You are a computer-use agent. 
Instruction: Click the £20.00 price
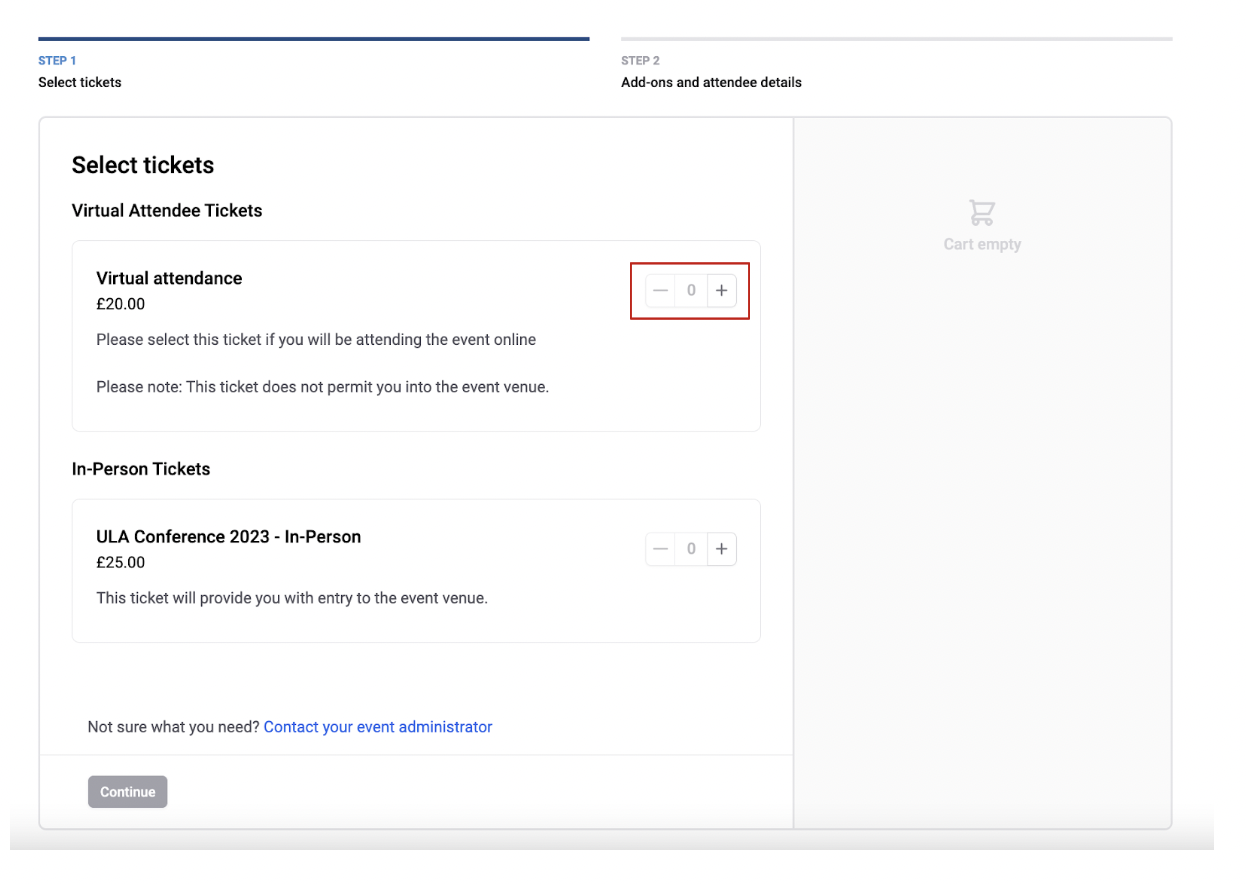point(120,304)
